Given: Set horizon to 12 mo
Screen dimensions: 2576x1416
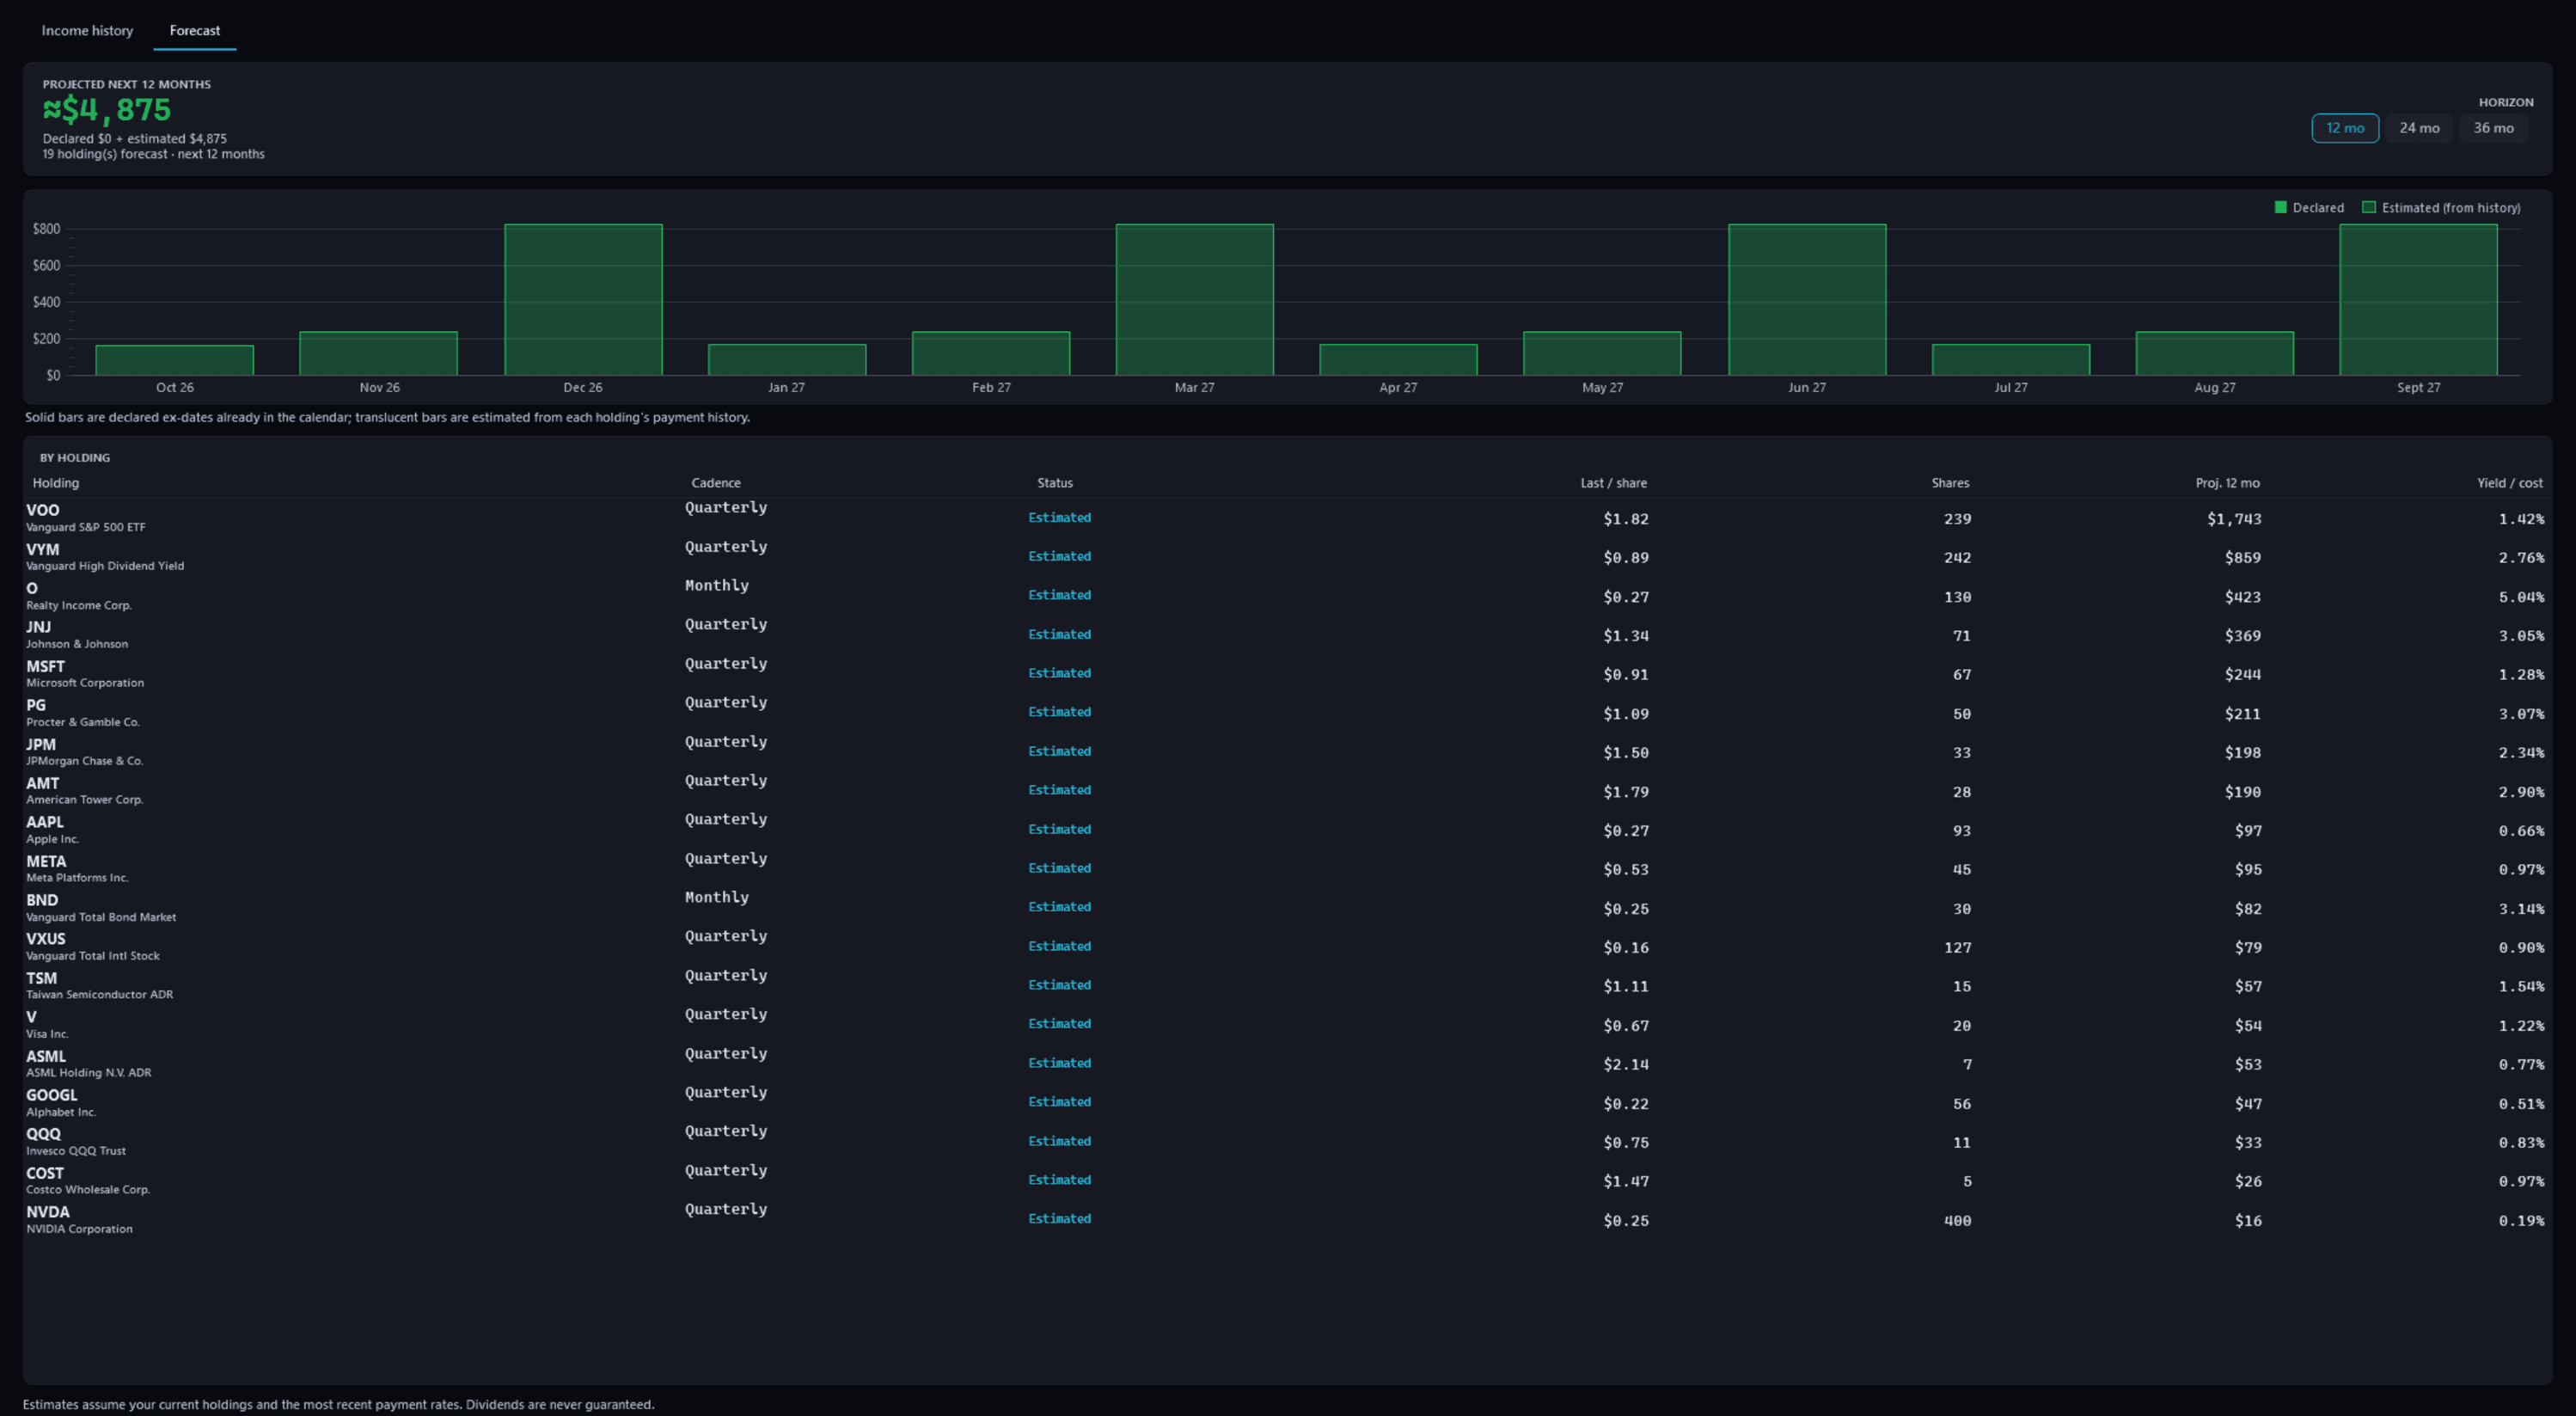Looking at the screenshot, I should click(x=2344, y=128).
